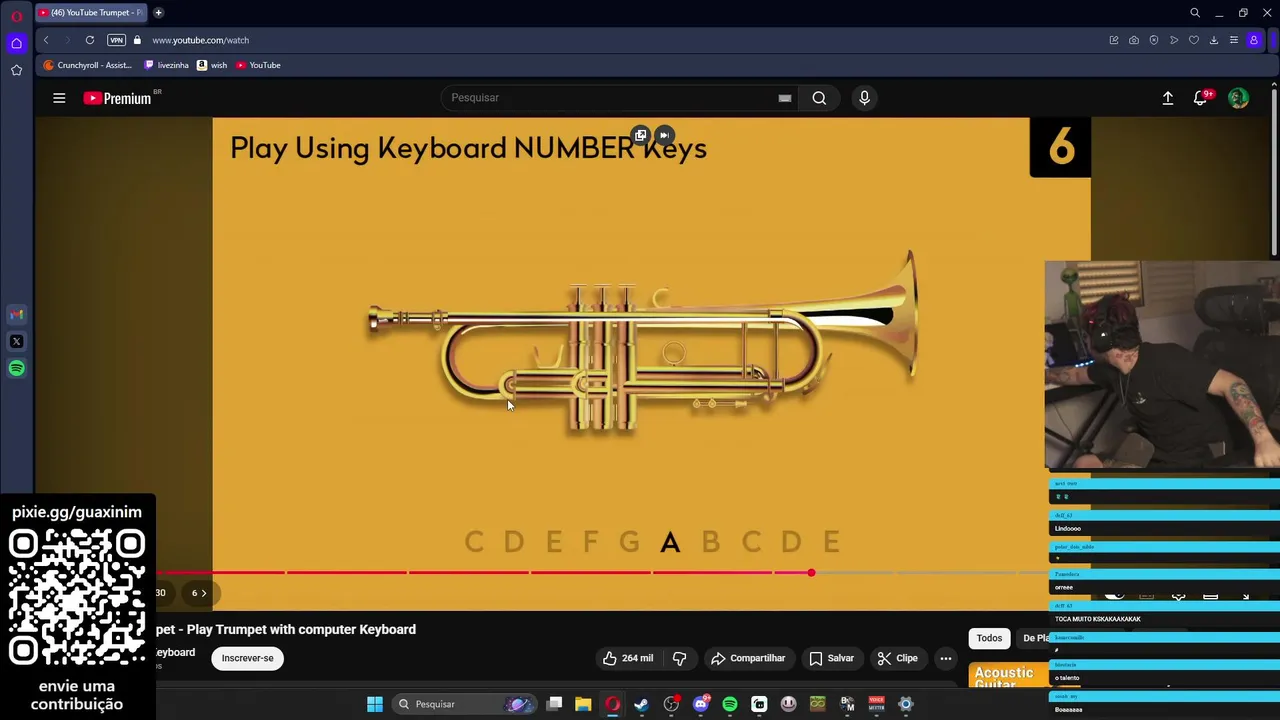
Task: Open the wish bookmark
Action: (212, 65)
